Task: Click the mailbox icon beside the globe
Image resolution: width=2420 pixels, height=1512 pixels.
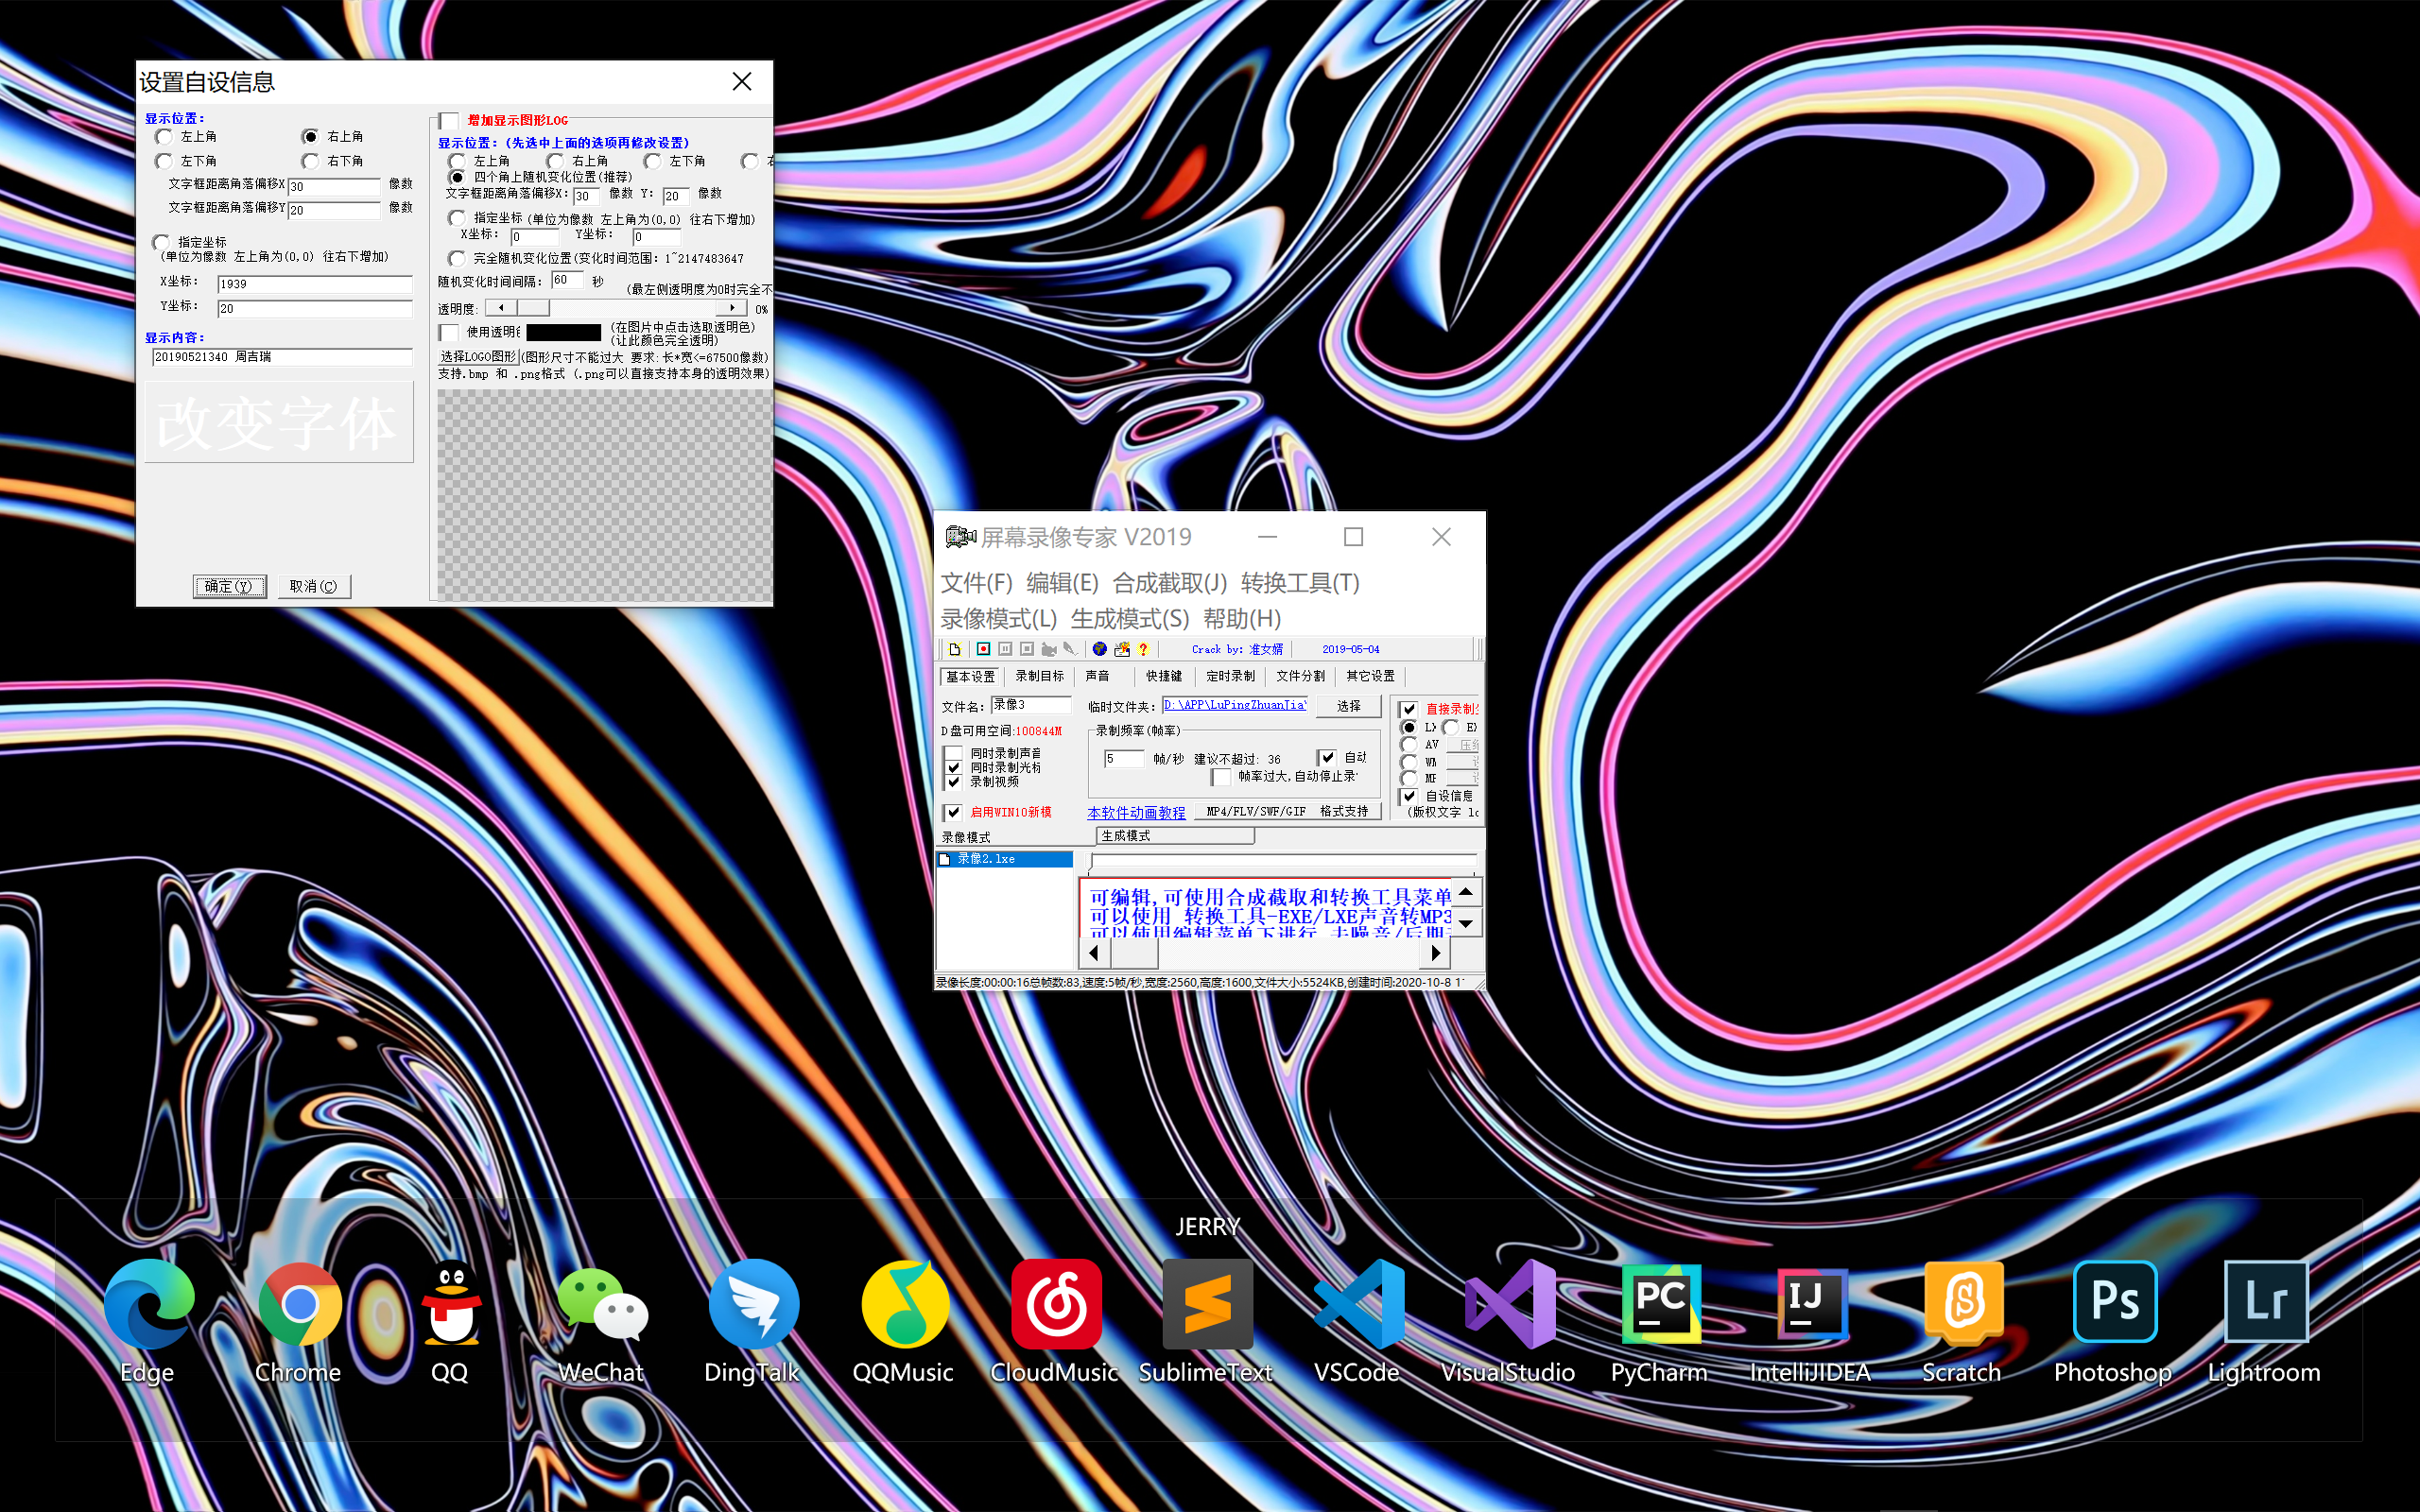Action: (x=1122, y=649)
